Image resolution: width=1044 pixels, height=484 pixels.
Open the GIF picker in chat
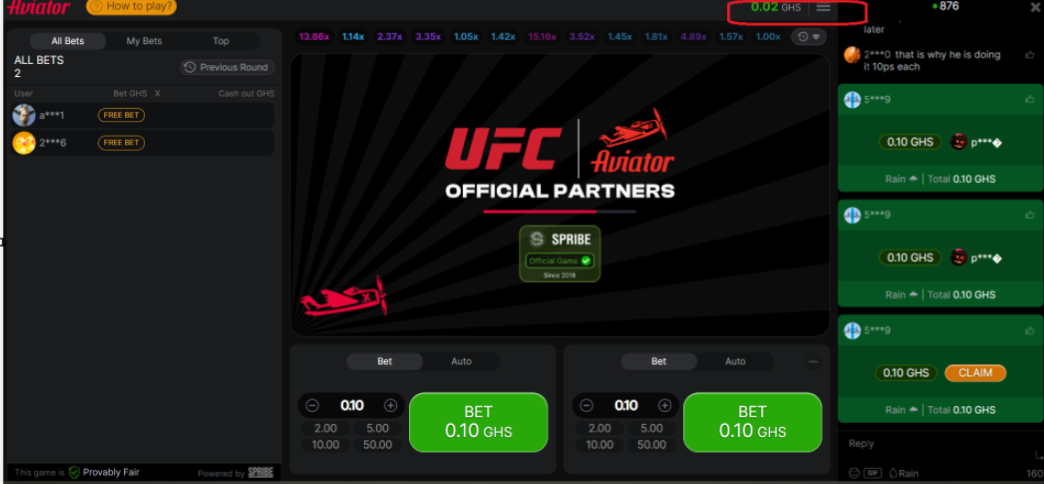873,473
